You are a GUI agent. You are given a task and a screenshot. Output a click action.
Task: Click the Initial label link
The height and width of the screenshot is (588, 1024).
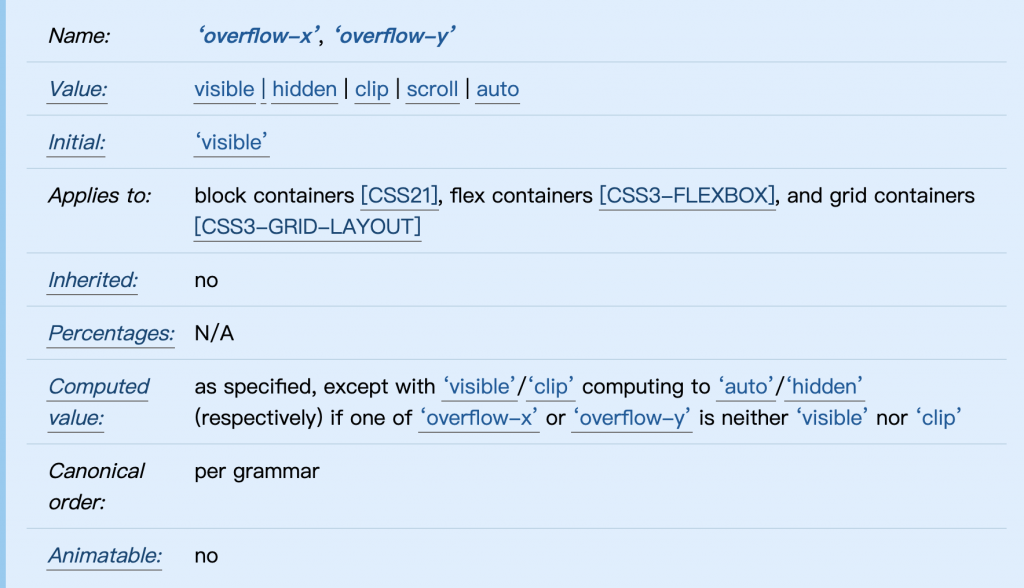point(76,142)
